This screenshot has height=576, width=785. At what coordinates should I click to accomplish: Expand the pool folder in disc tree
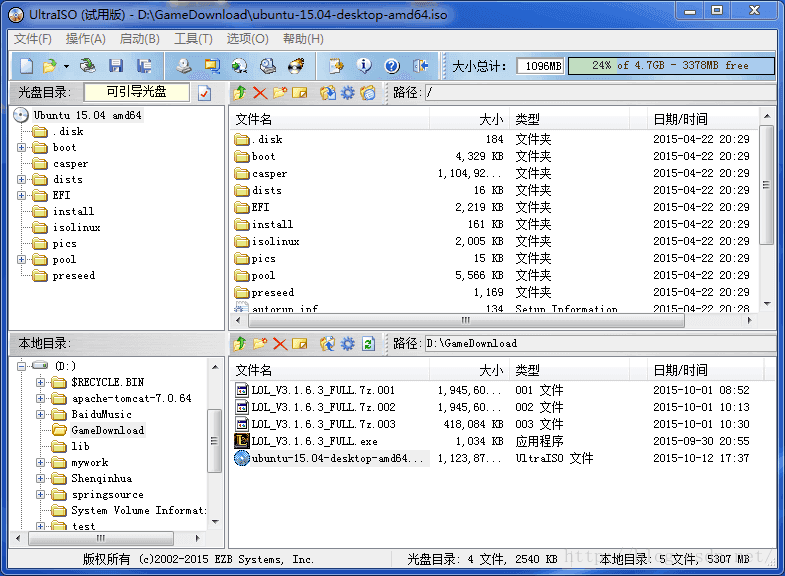coord(21,260)
